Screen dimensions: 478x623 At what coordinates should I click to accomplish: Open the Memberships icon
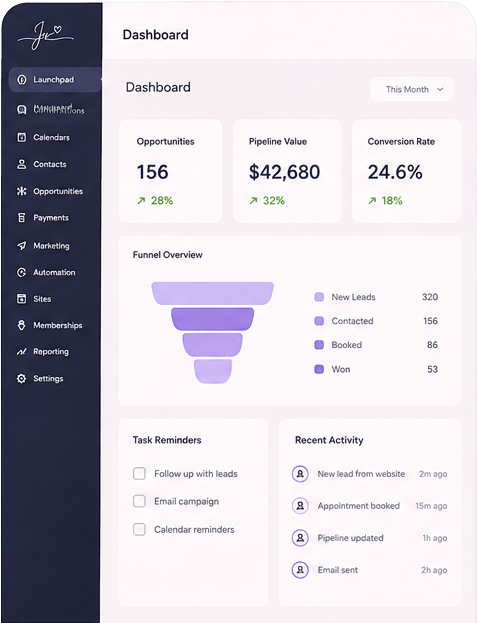(x=21, y=325)
